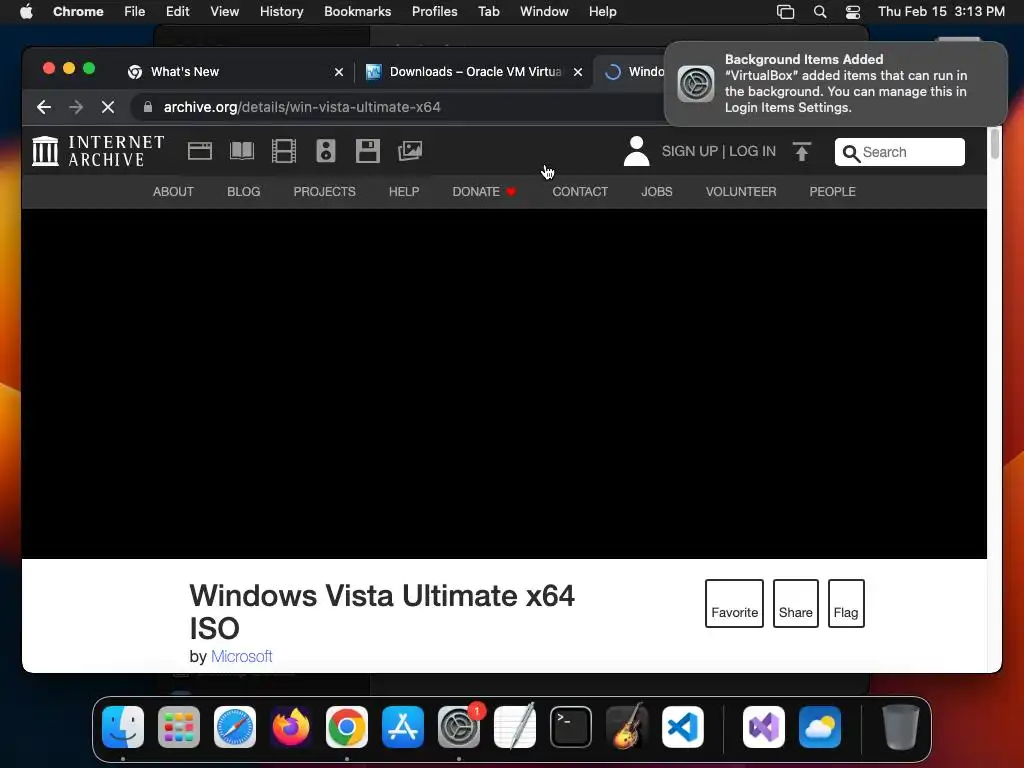Open the Bookmarks menu
1024x768 pixels.
tap(357, 12)
